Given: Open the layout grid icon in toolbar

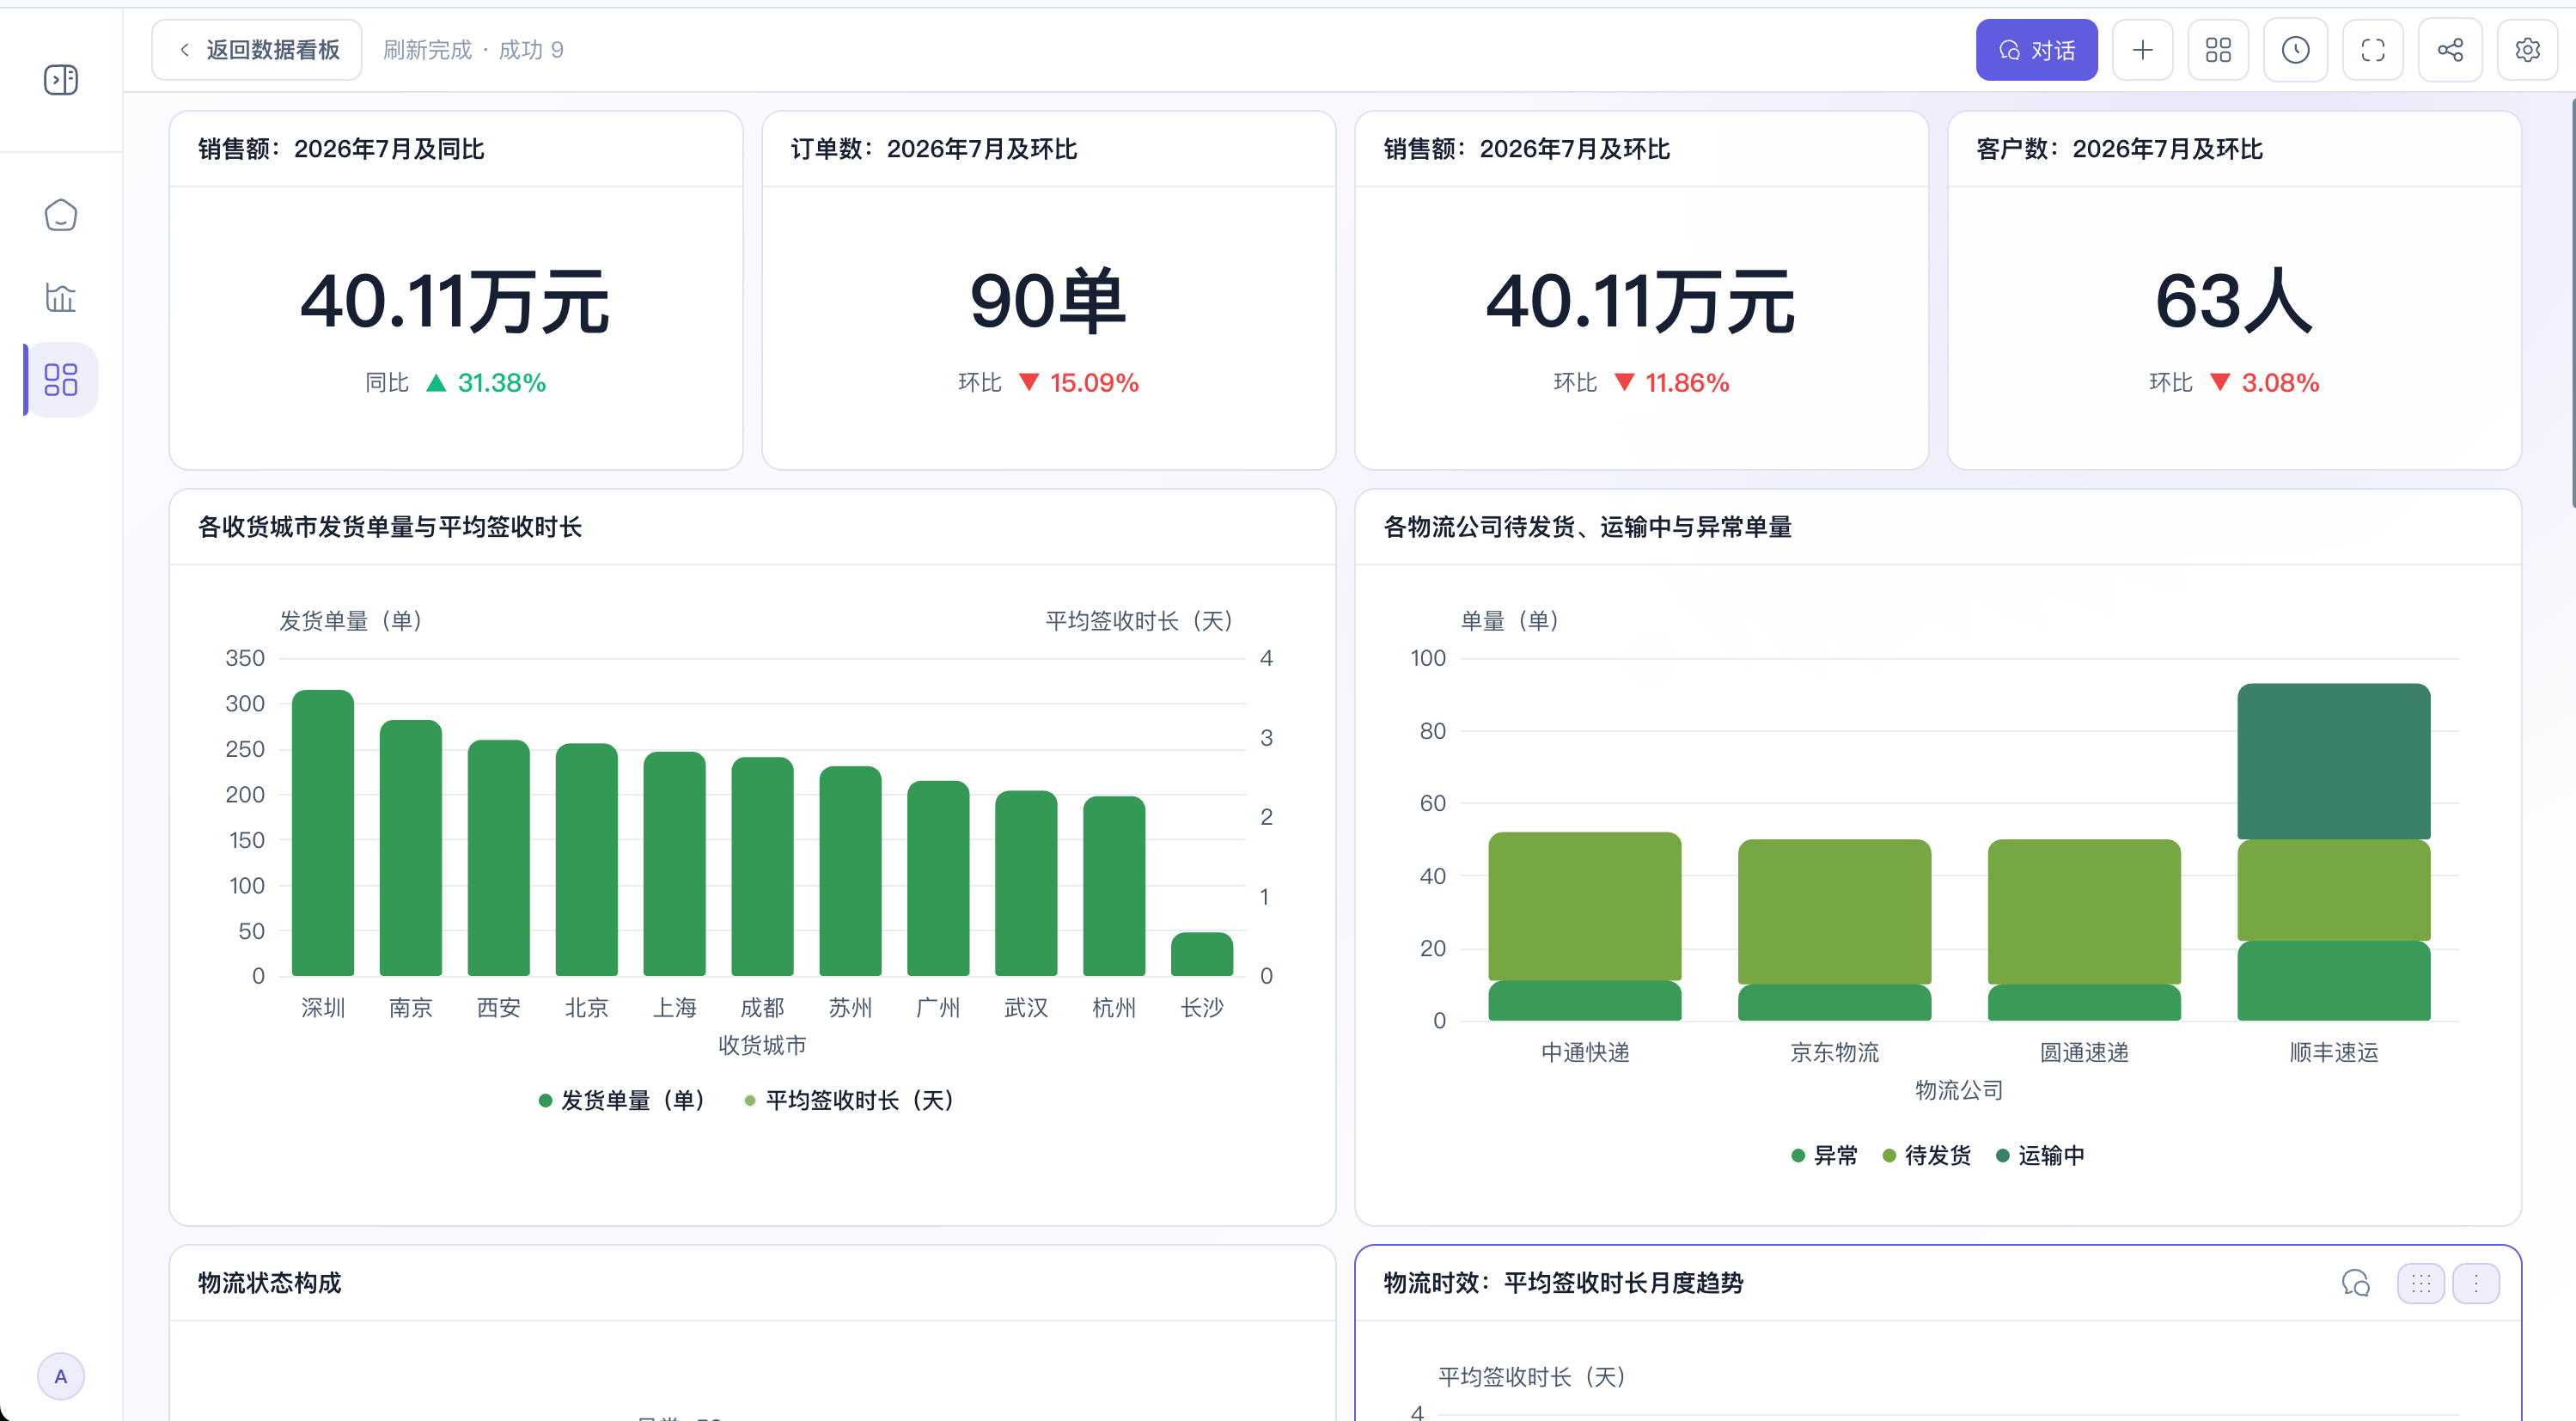Looking at the screenshot, I should point(2218,50).
